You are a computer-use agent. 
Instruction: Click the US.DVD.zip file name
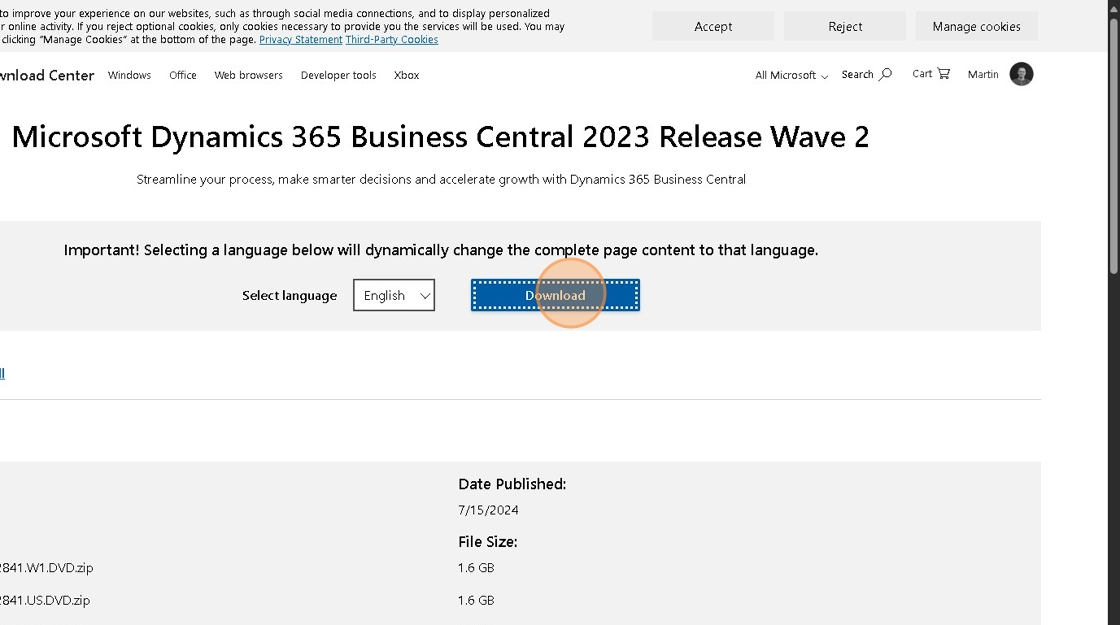[x=45, y=601]
